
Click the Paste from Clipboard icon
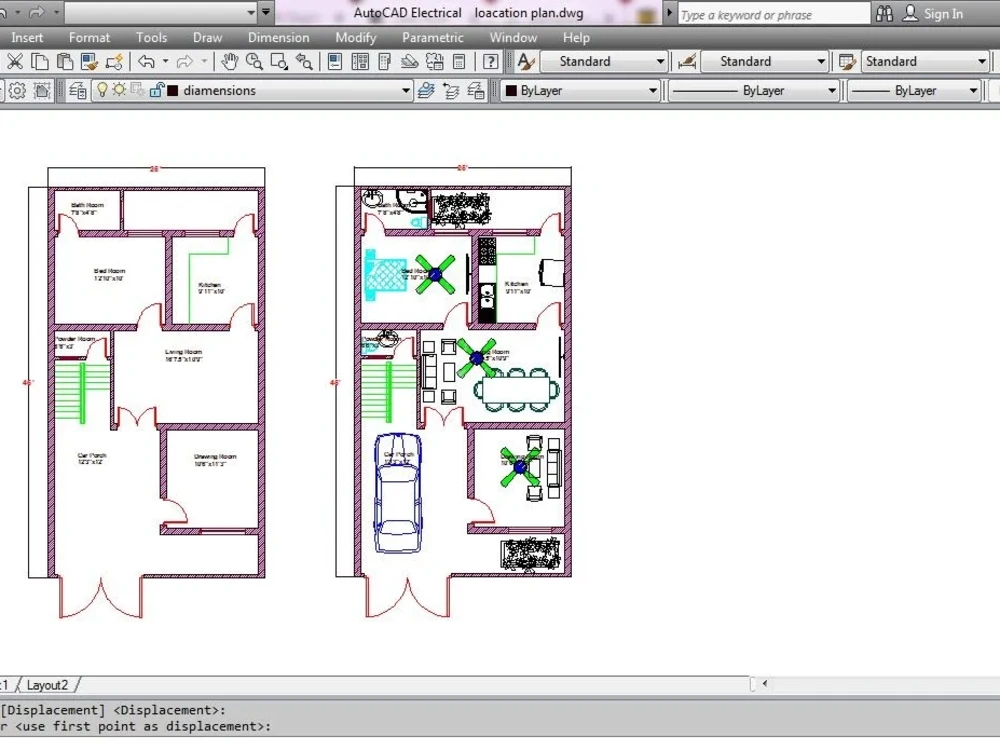click(x=63, y=61)
